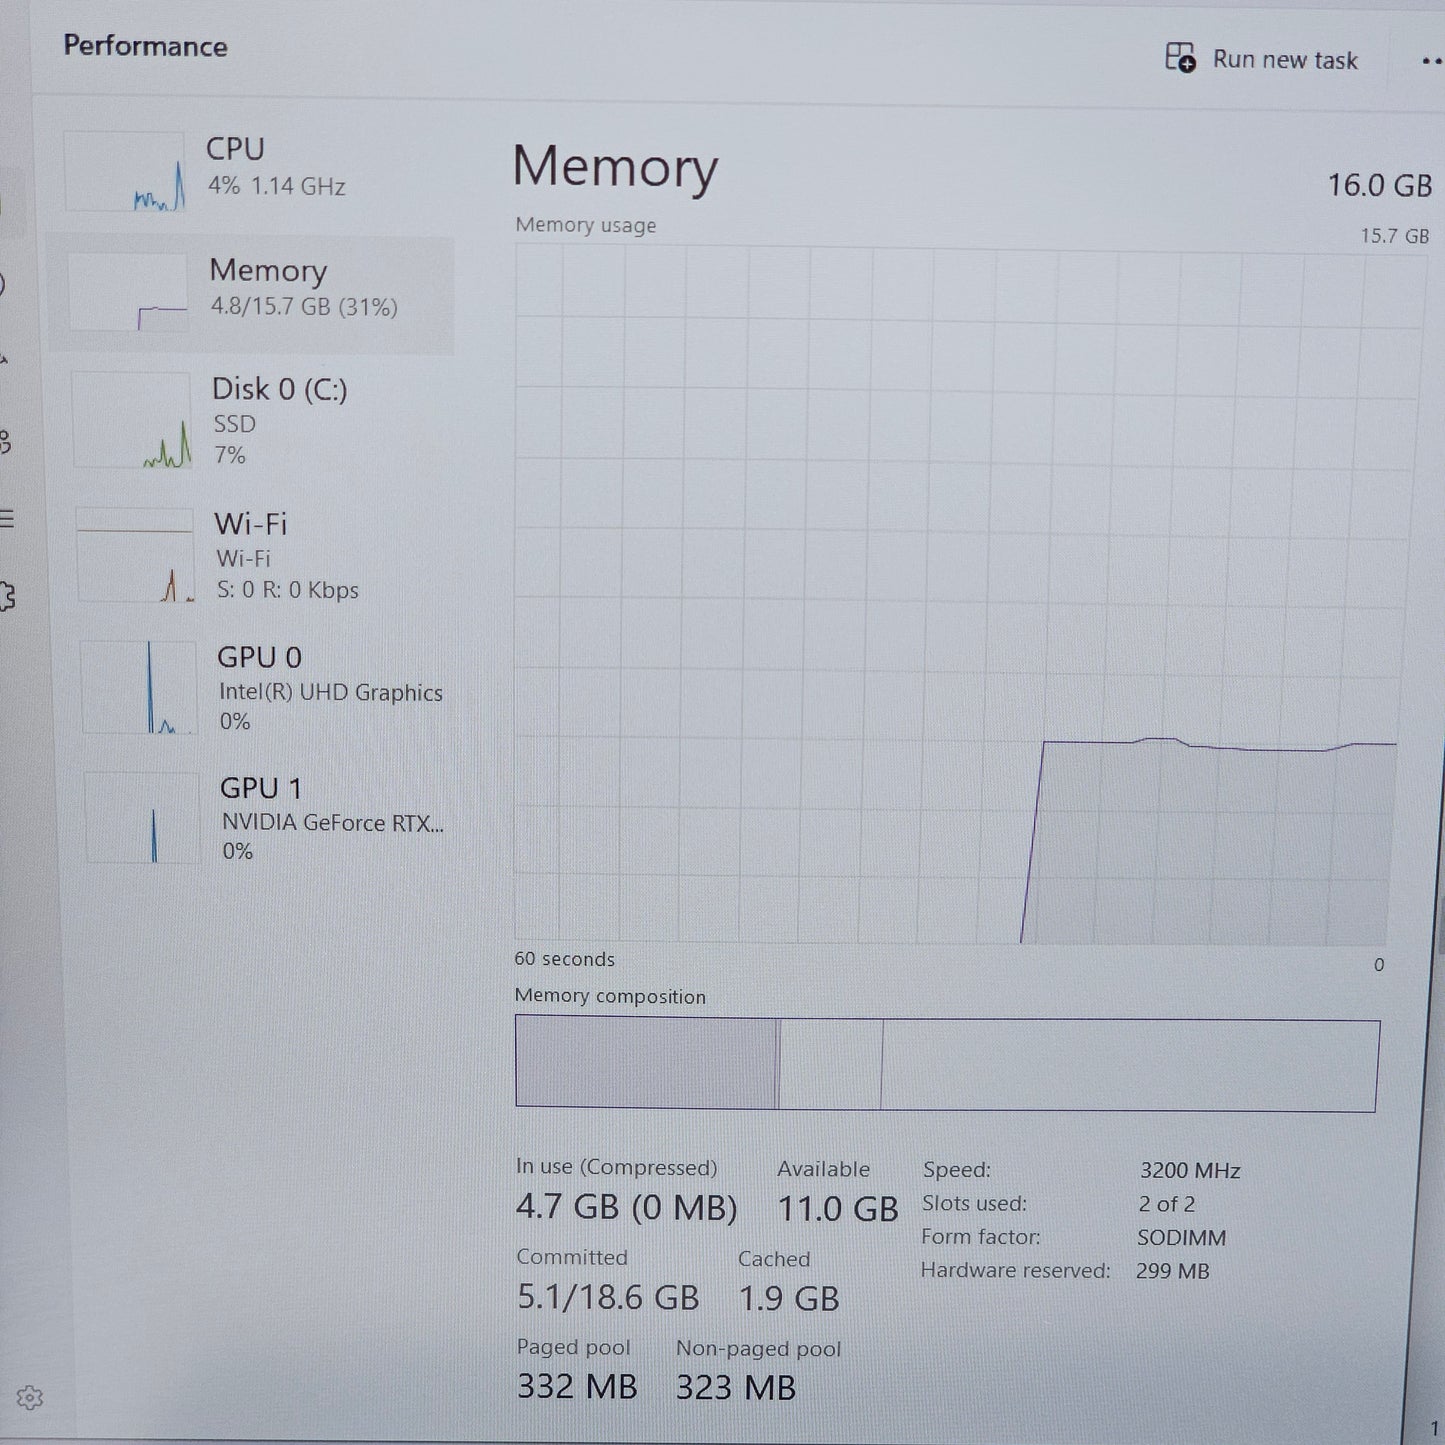
Task: Click the 5.1/18.6 GB committed value
Action: coord(607,1297)
